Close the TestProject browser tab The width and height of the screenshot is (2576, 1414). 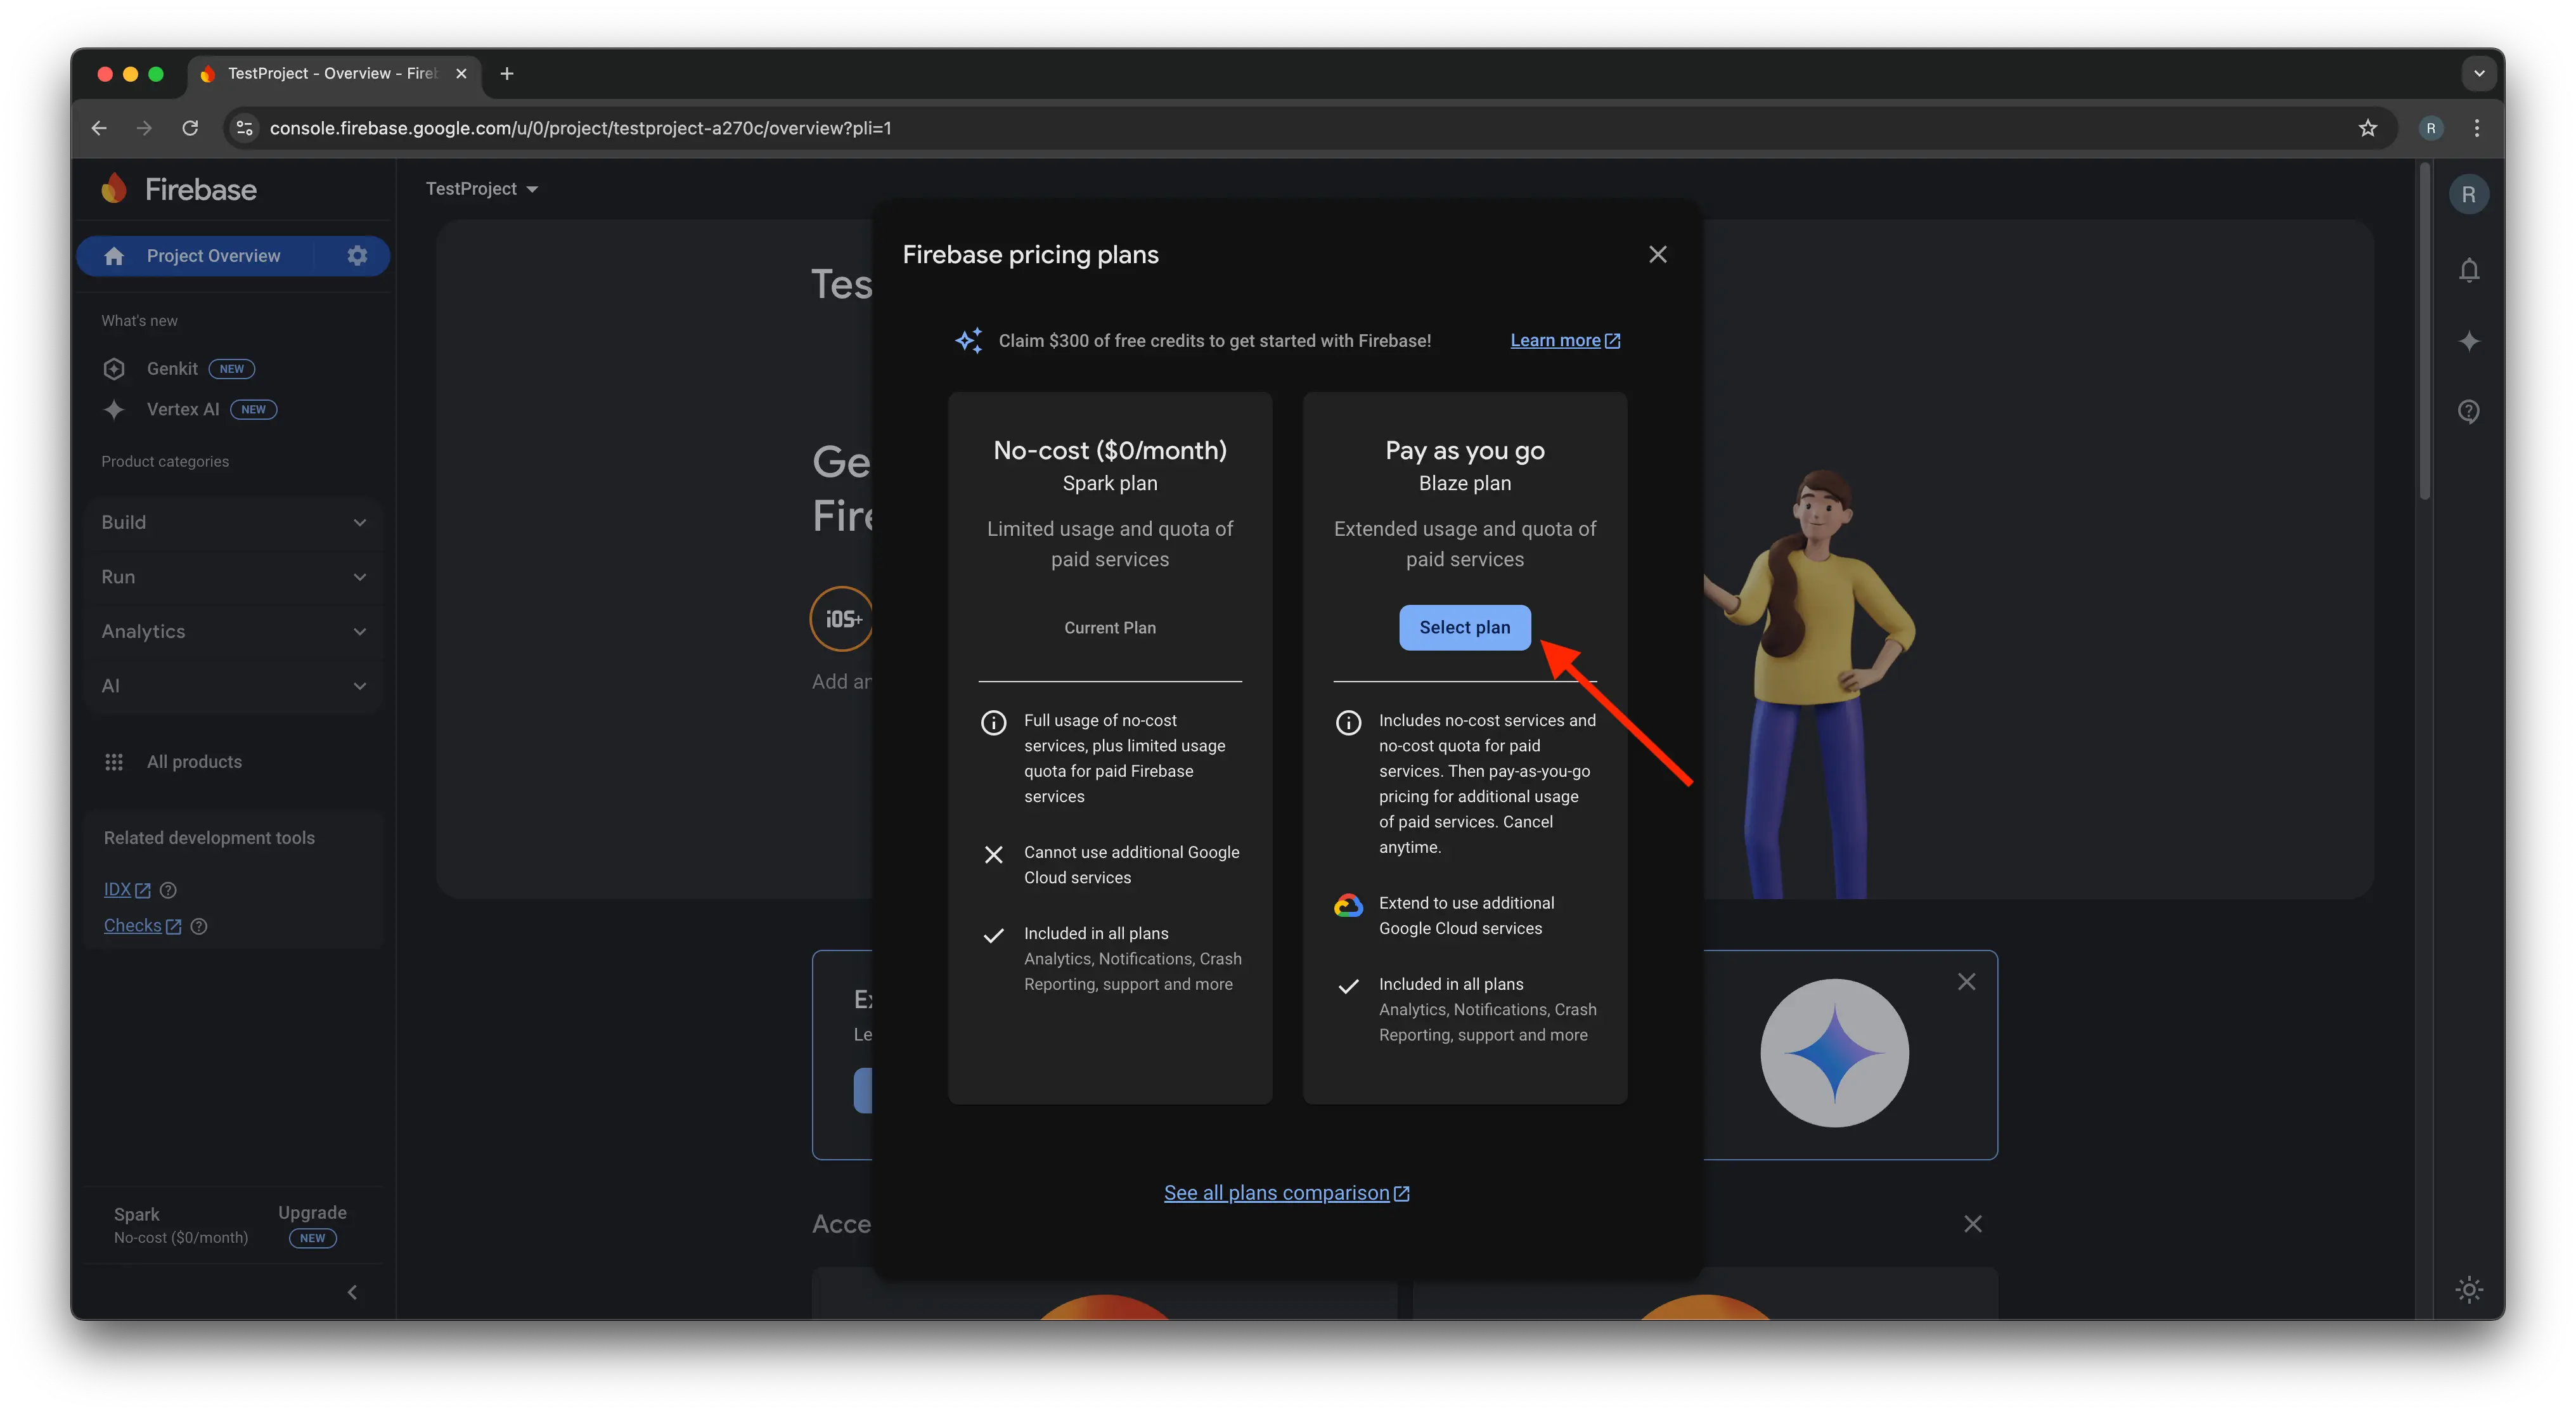461,73
